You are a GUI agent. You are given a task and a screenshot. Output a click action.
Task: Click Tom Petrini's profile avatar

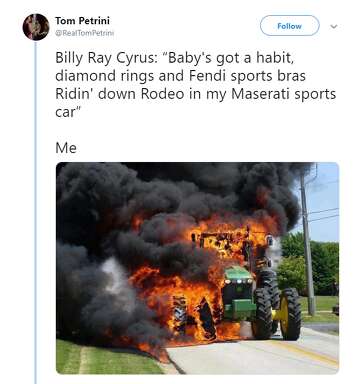(x=36, y=27)
